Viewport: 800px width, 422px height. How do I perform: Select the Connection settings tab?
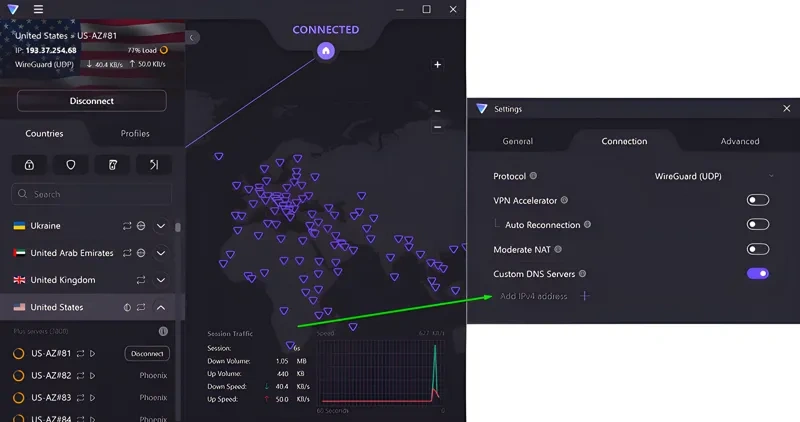click(x=624, y=141)
